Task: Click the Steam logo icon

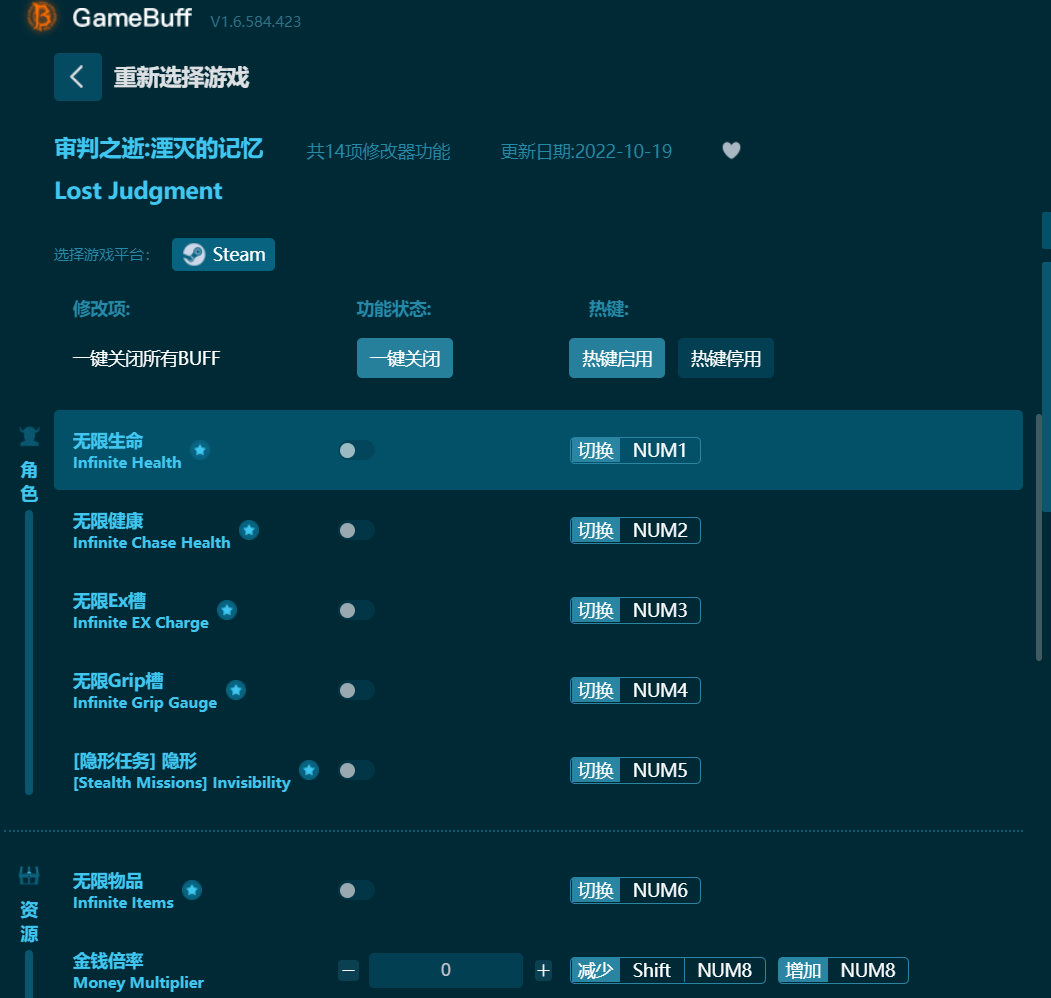Action: click(x=194, y=255)
